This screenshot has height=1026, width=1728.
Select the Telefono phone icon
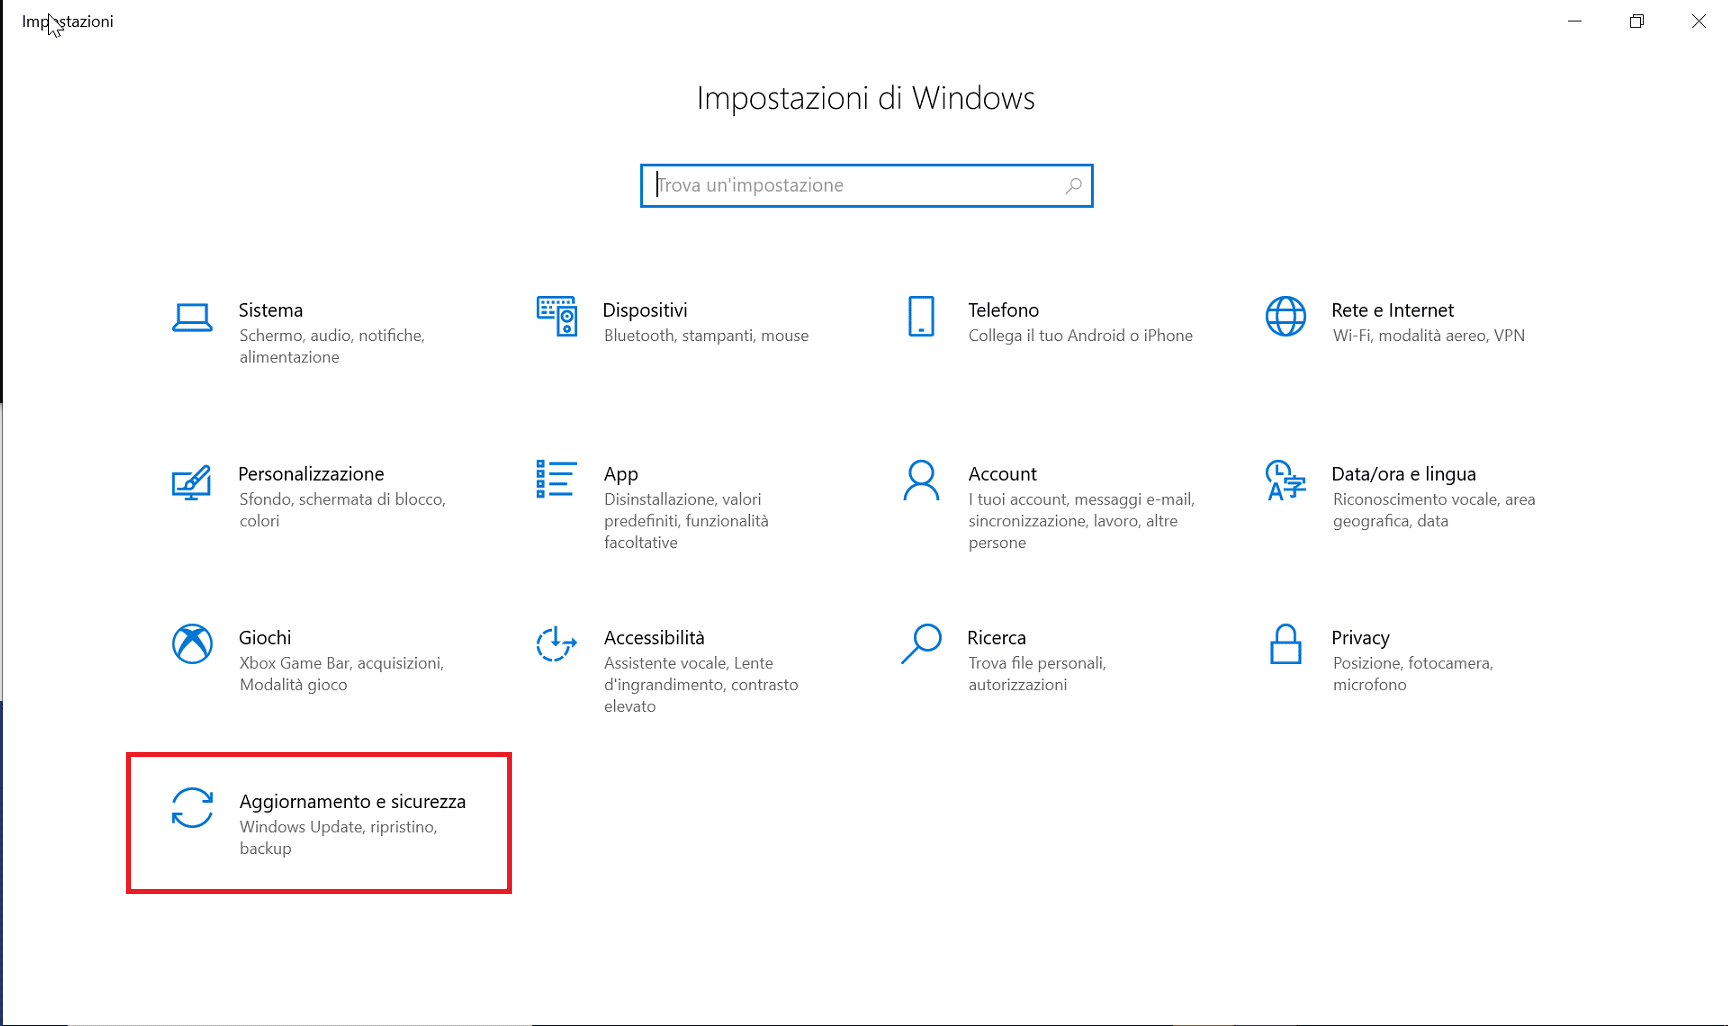[921, 316]
